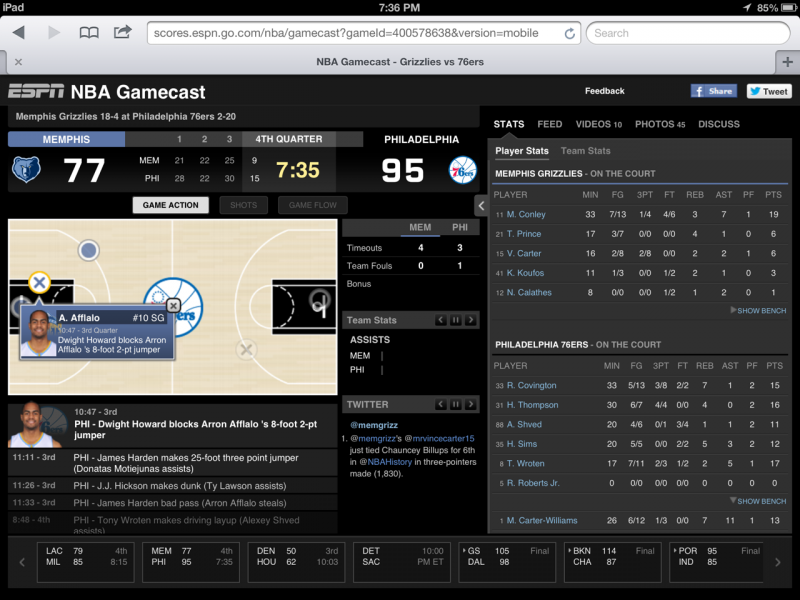Switch to the Game Action view
Screen dimensions: 800x600
point(171,205)
